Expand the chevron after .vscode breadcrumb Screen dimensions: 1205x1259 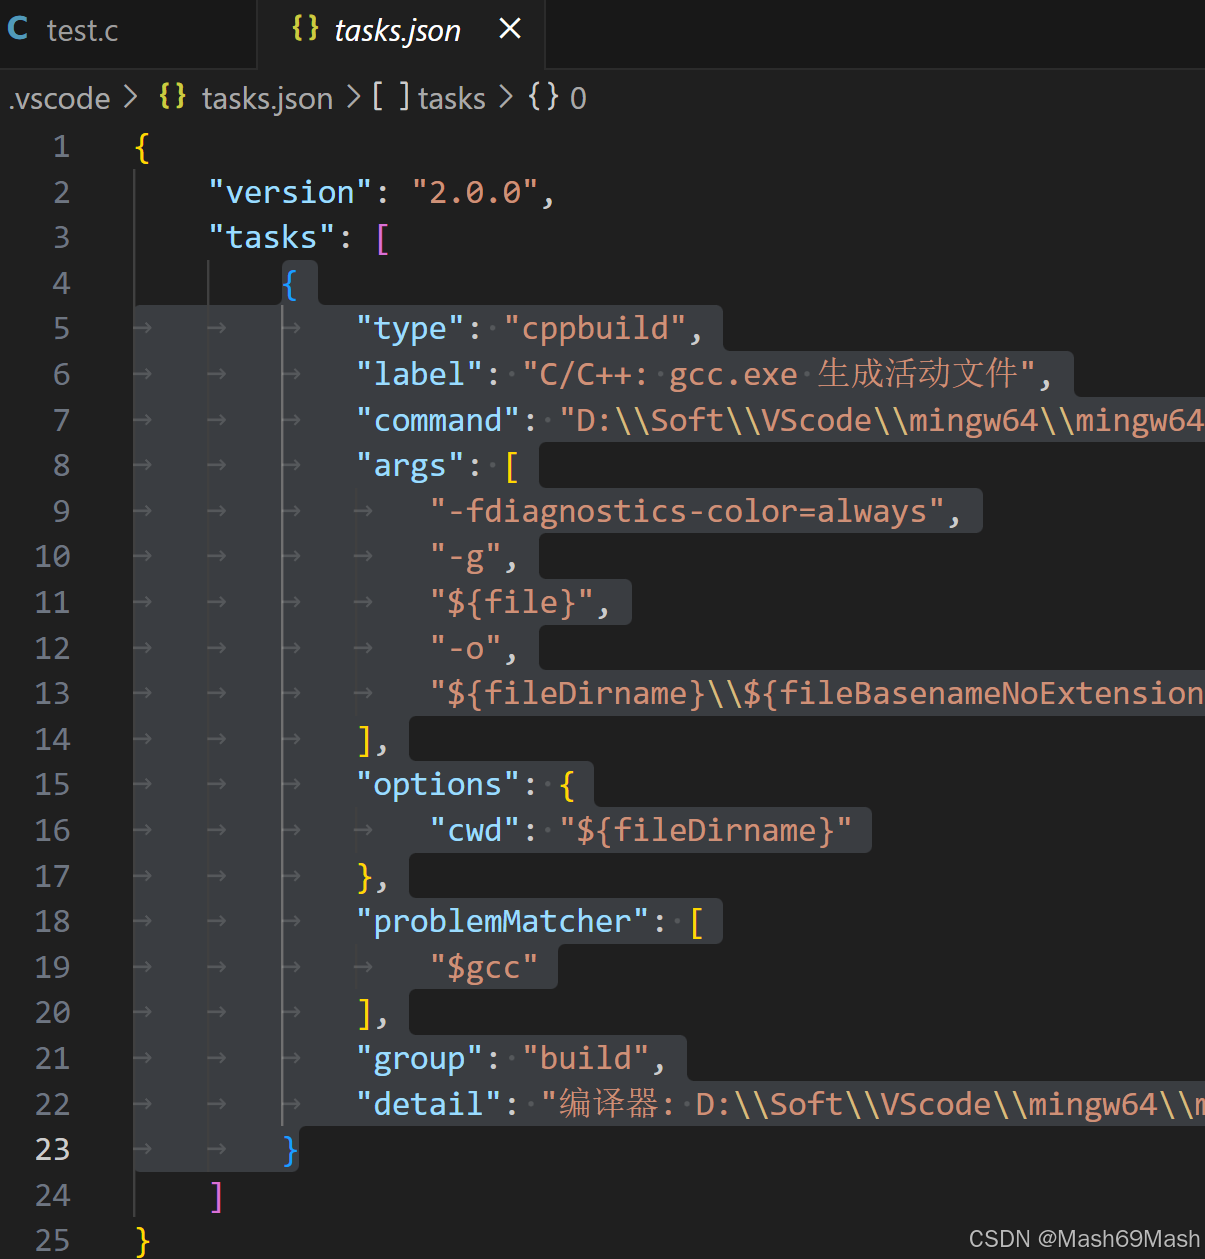(130, 97)
